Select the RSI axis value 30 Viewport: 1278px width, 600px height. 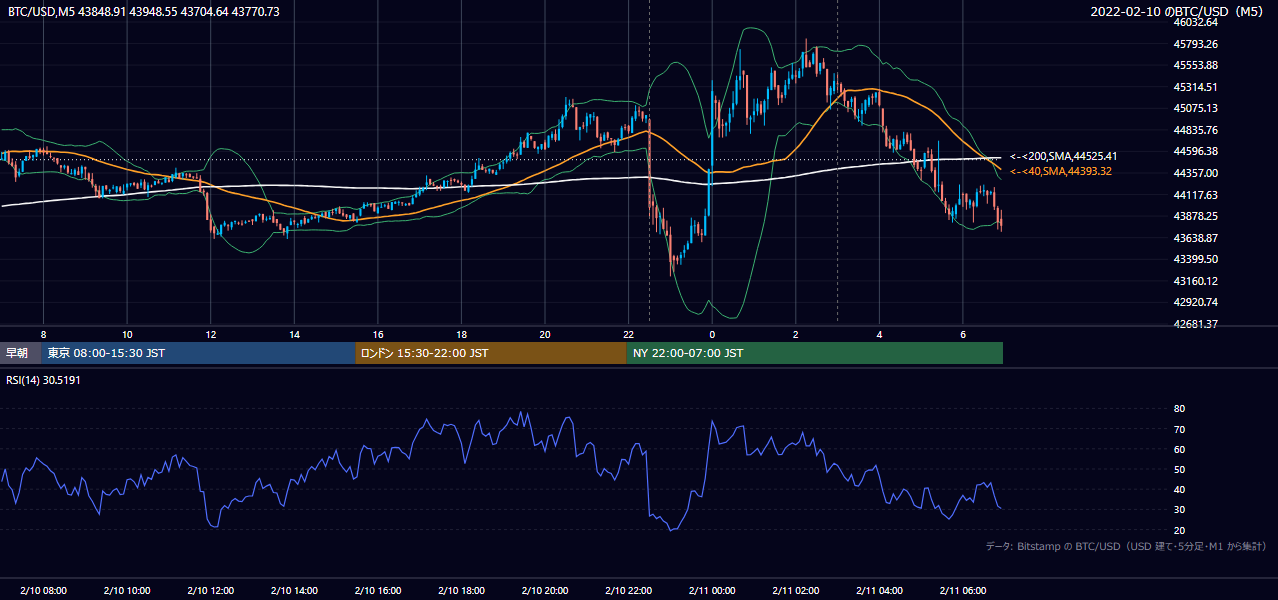coord(1179,510)
